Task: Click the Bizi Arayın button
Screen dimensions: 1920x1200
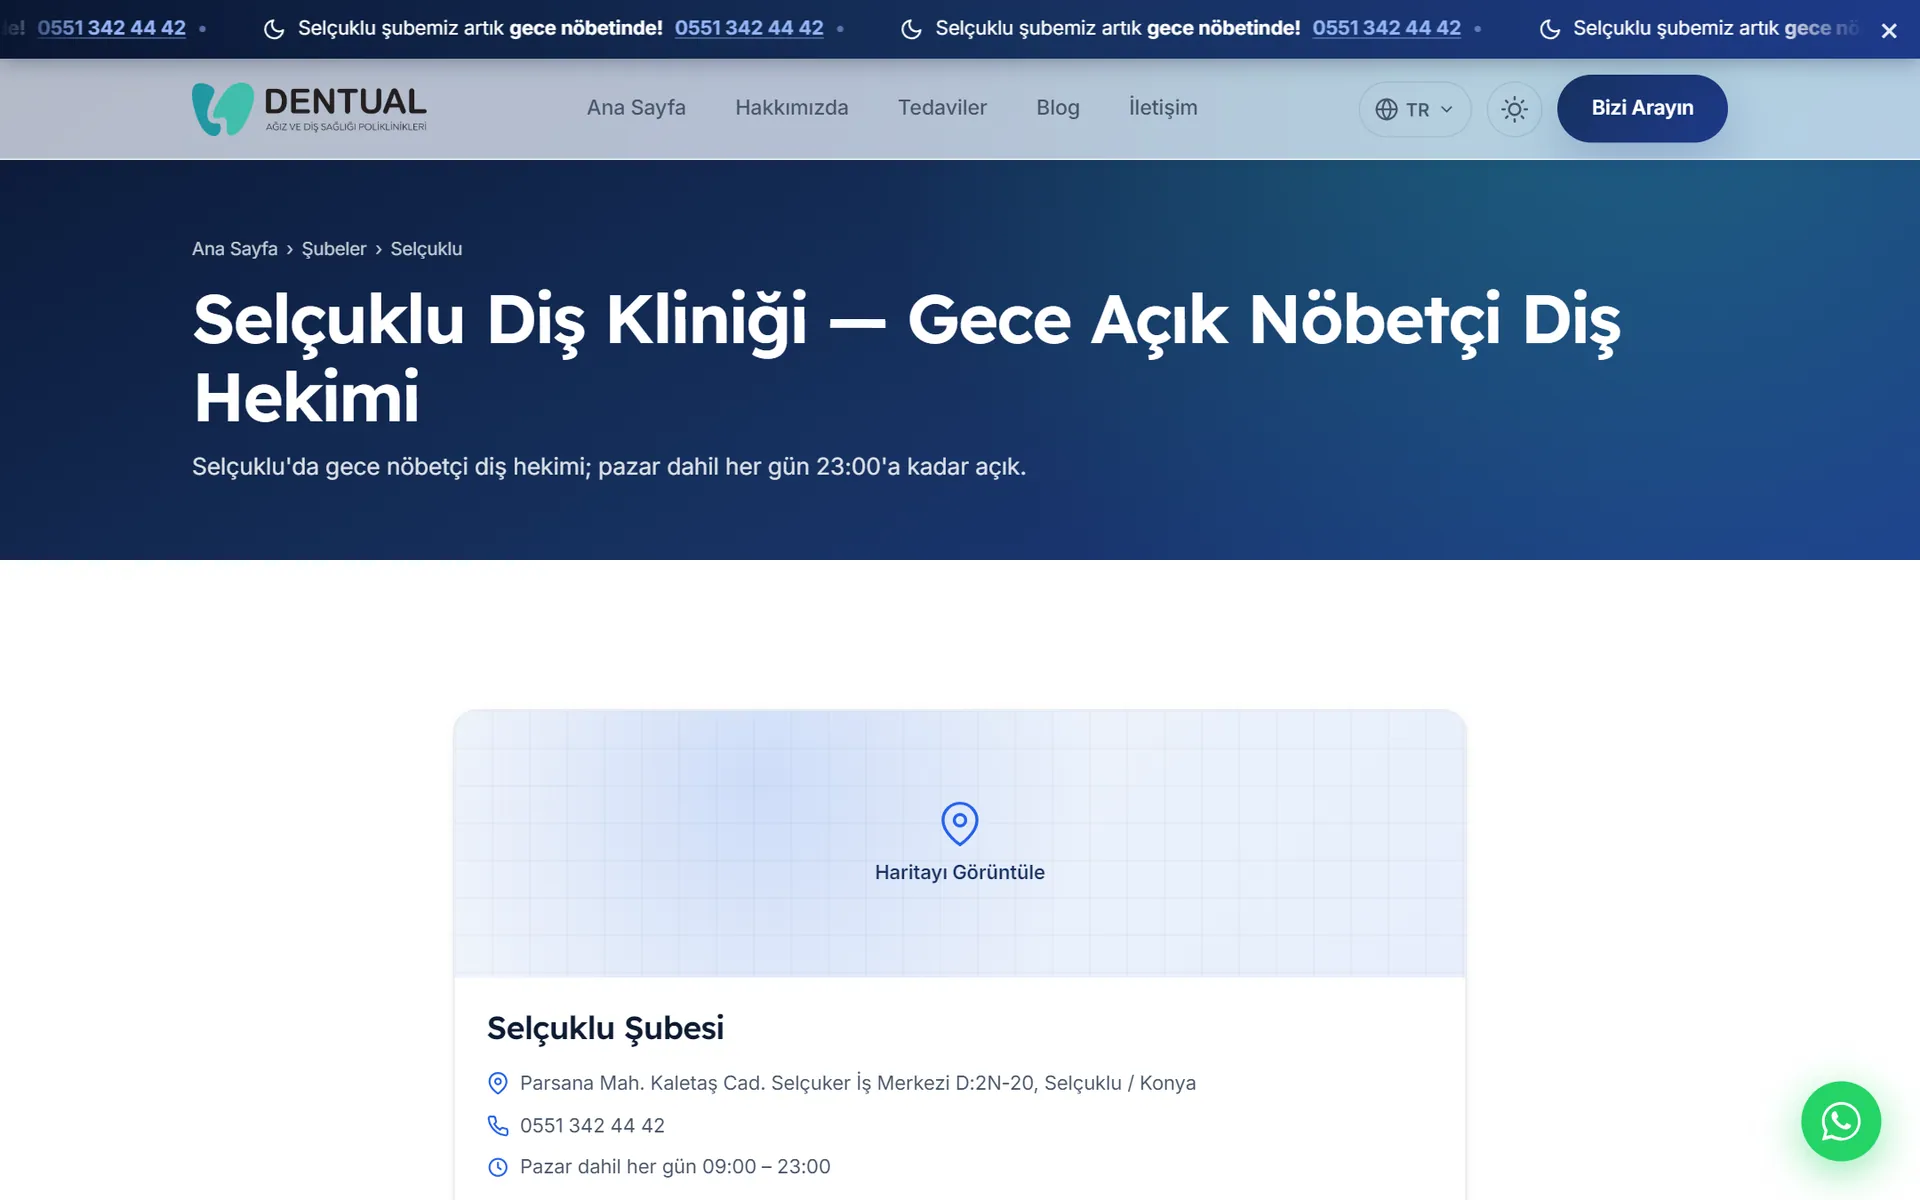Action: (x=1642, y=108)
